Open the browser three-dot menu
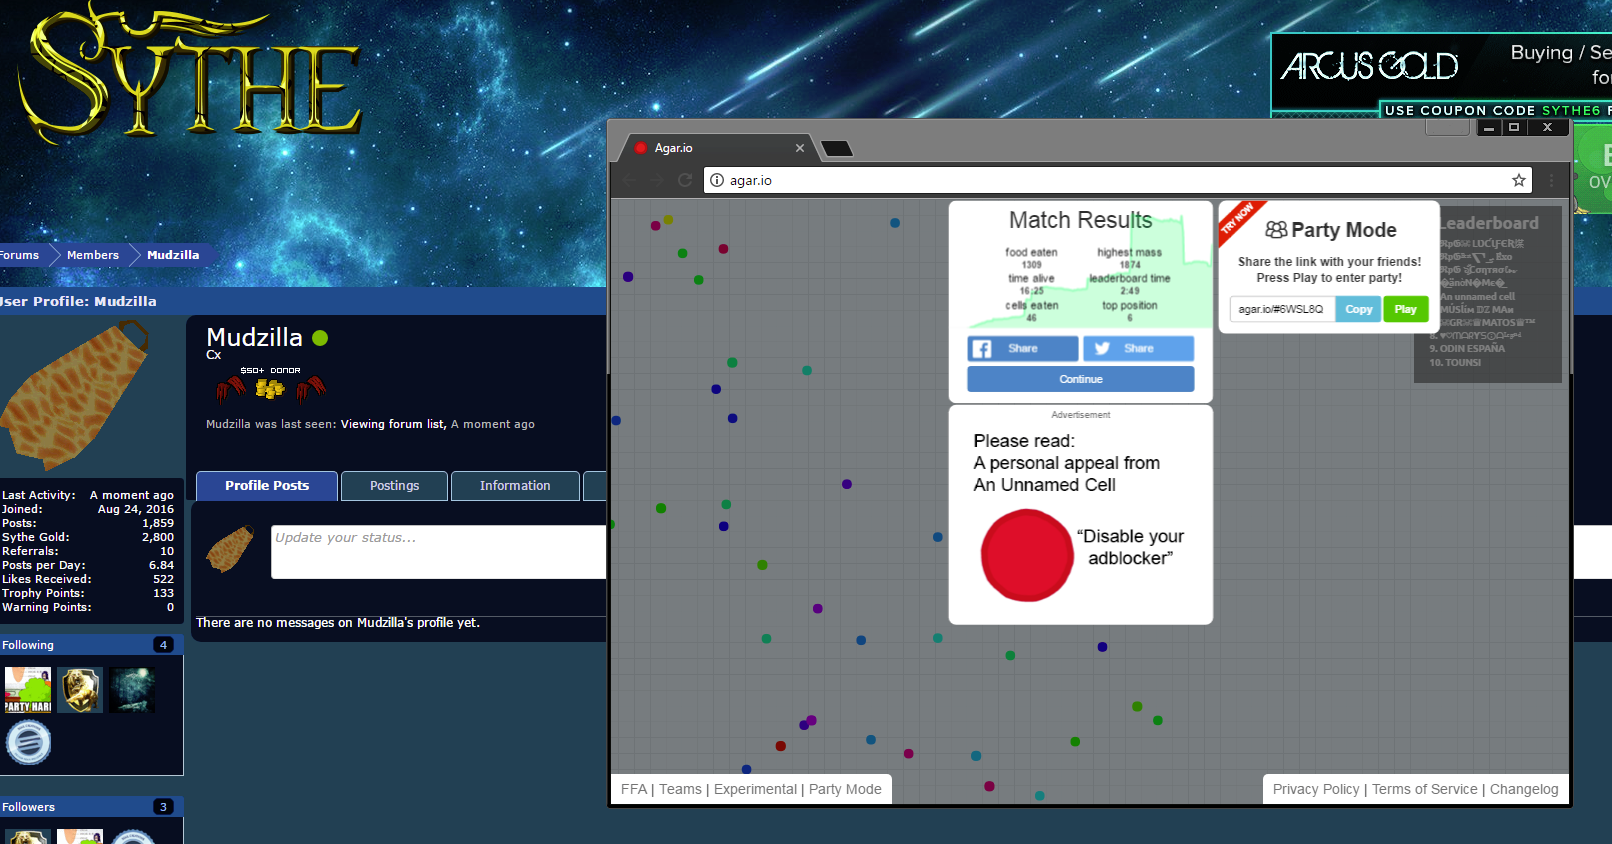Screen dimensions: 1612x844 1552,180
